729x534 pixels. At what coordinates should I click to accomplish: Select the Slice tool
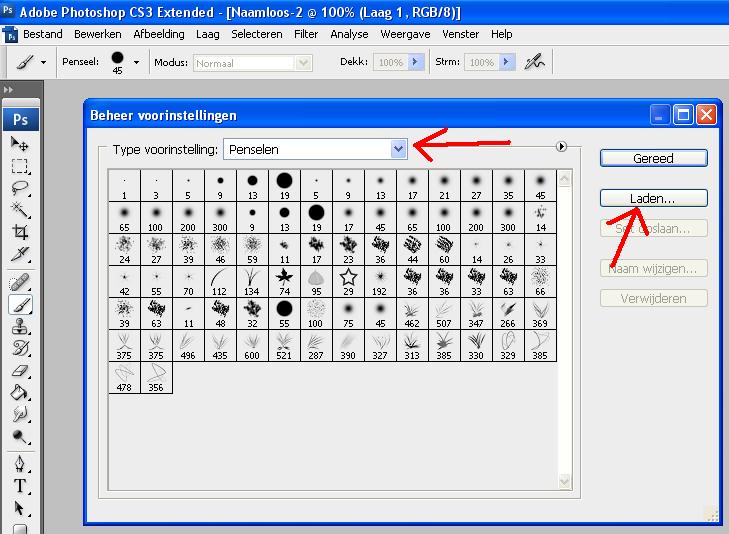tap(20, 254)
